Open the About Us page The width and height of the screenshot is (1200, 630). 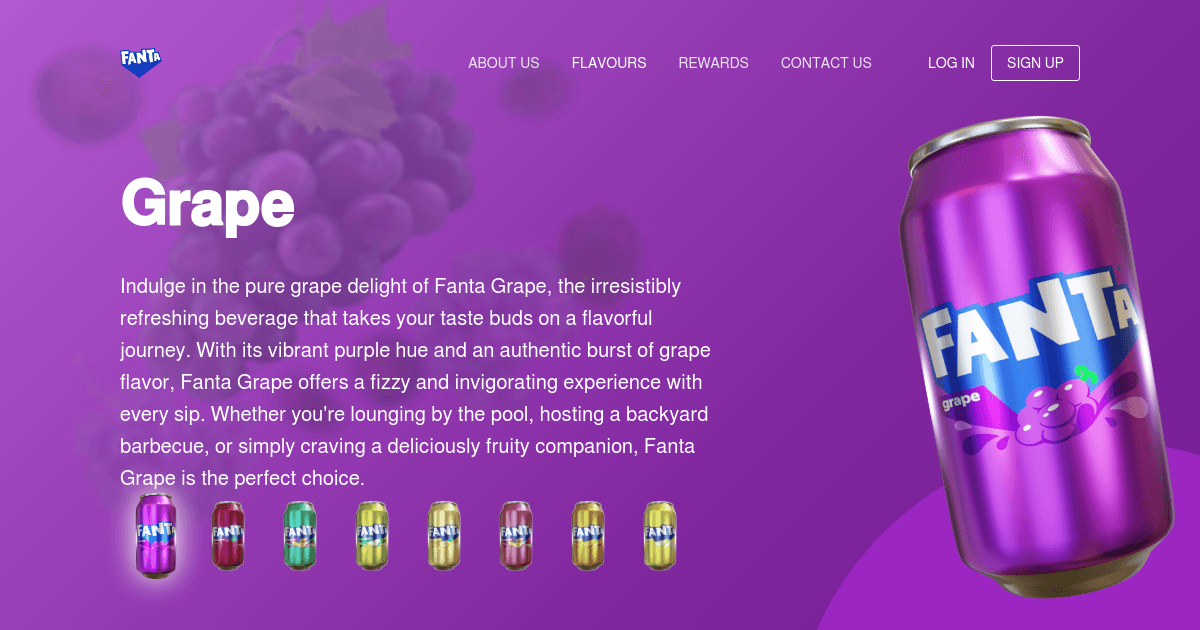coord(504,63)
